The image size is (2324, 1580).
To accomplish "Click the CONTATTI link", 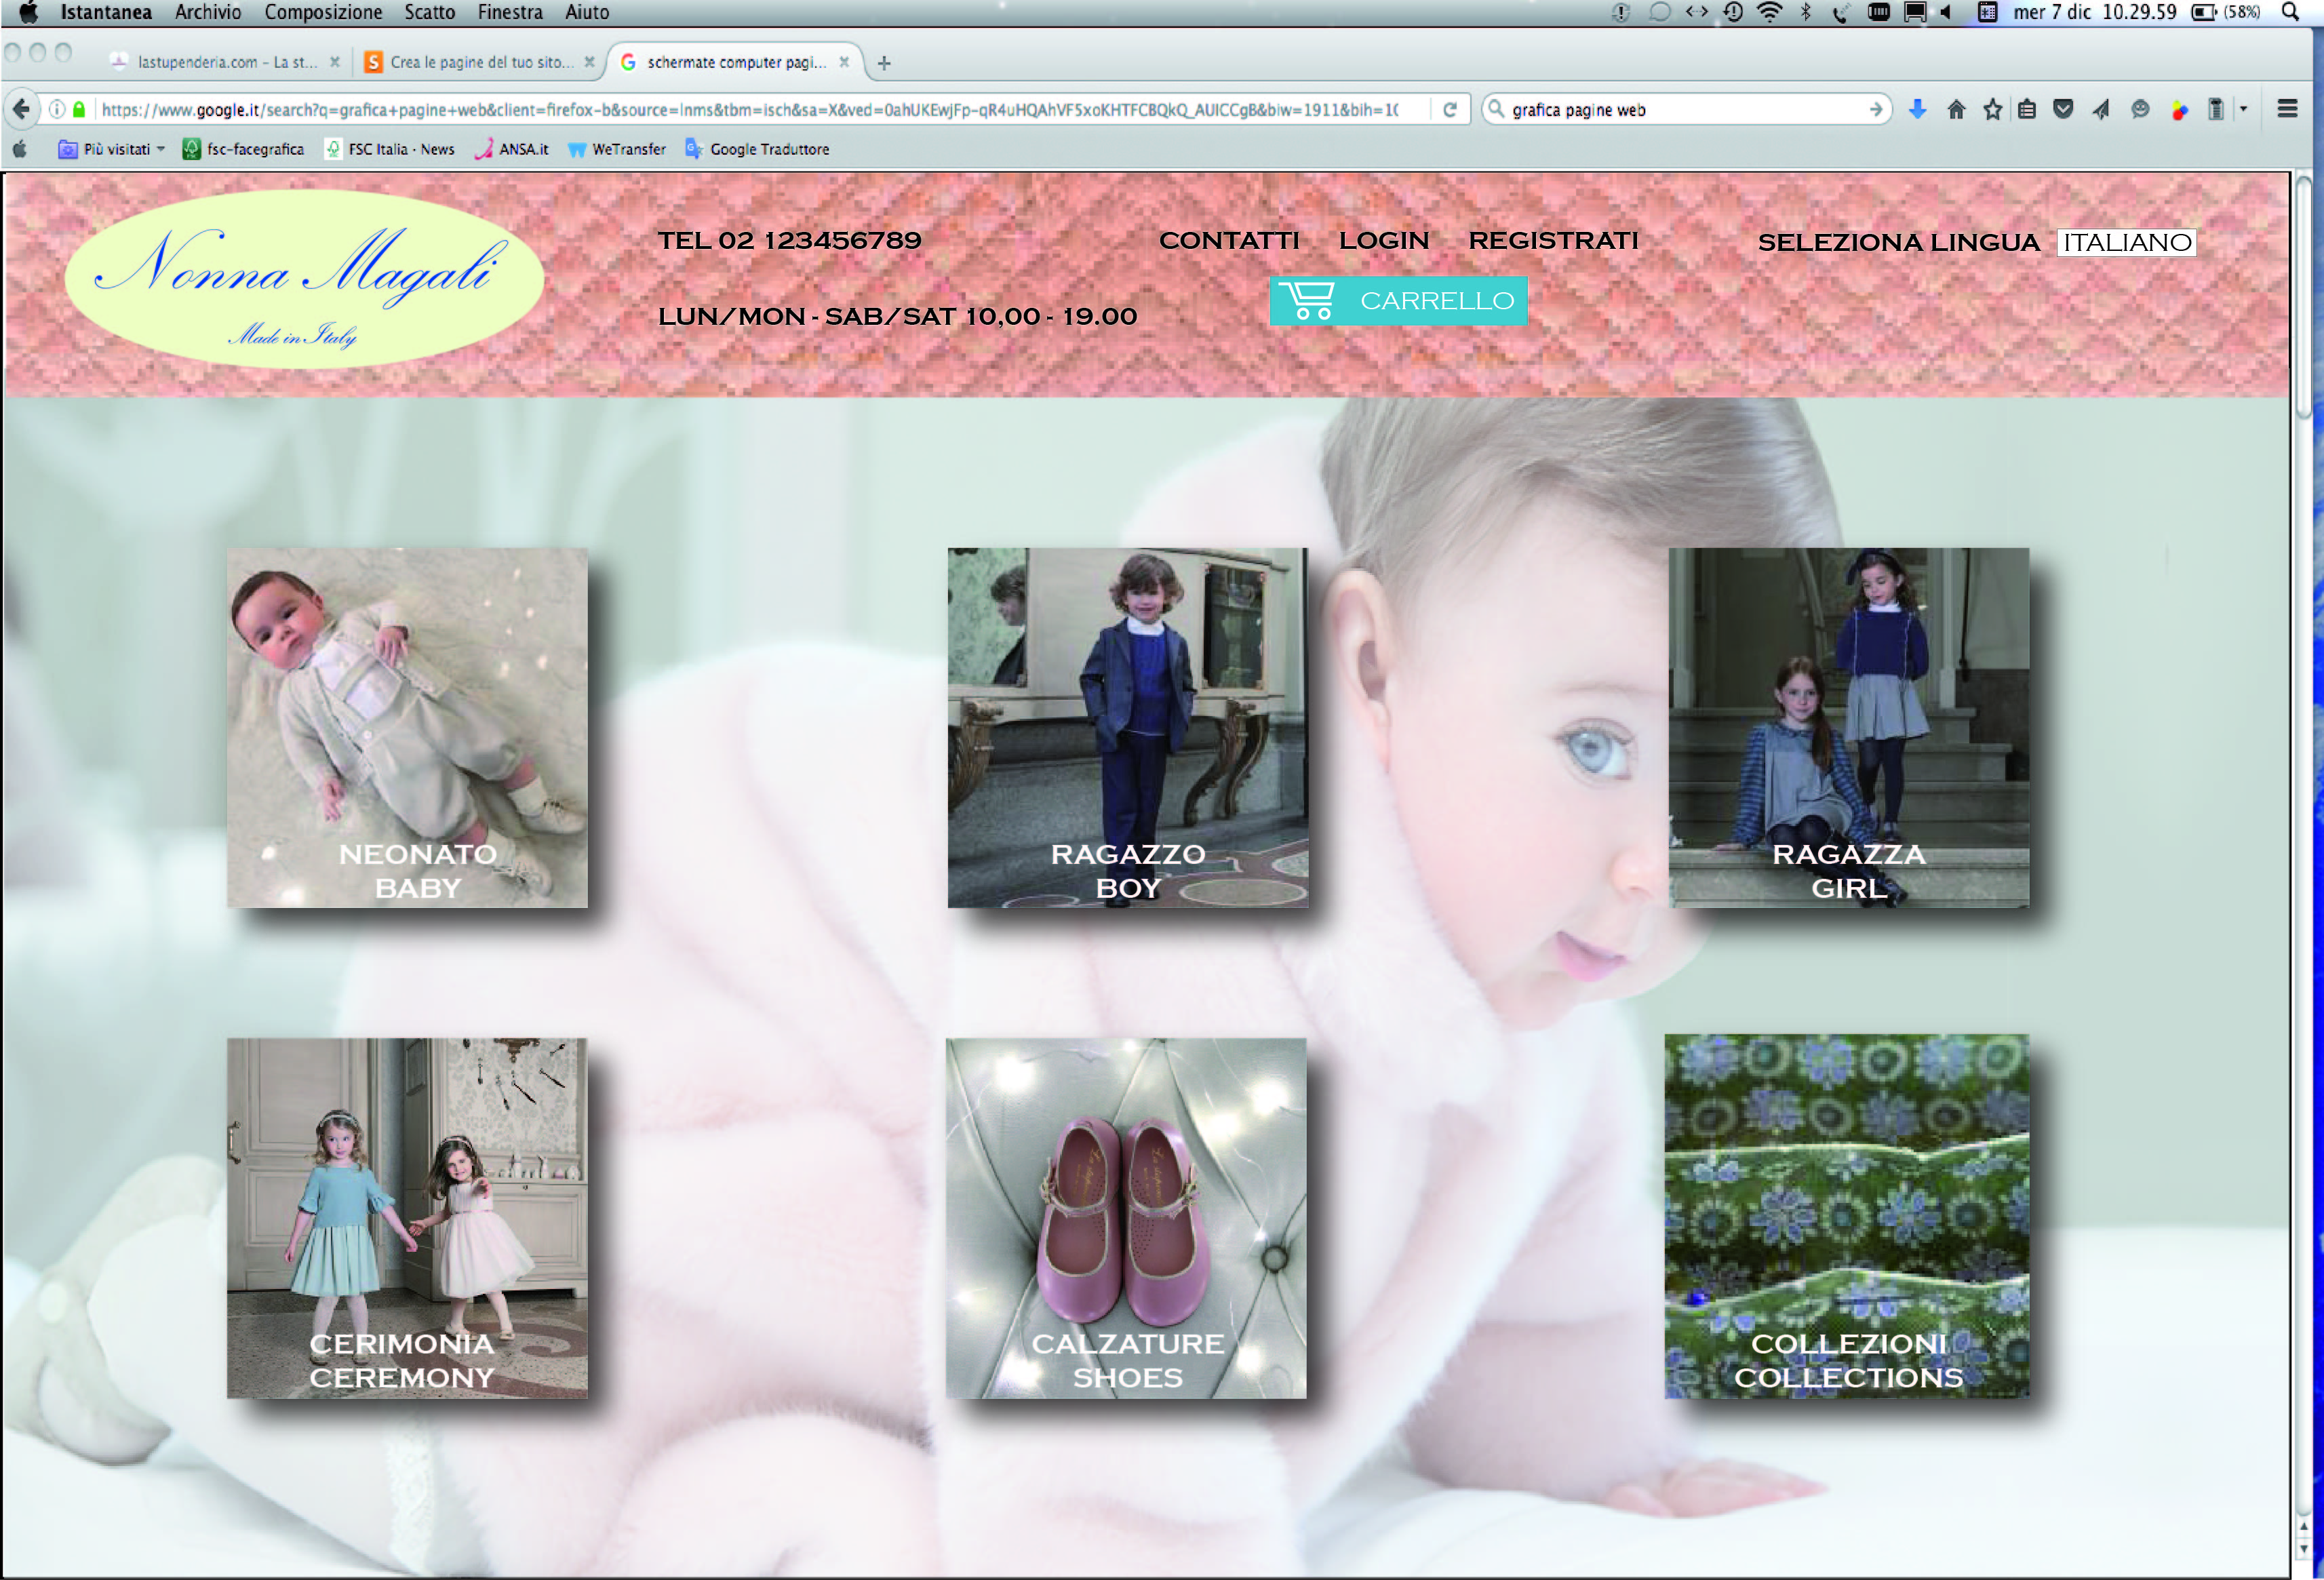I will pos(1228,240).
